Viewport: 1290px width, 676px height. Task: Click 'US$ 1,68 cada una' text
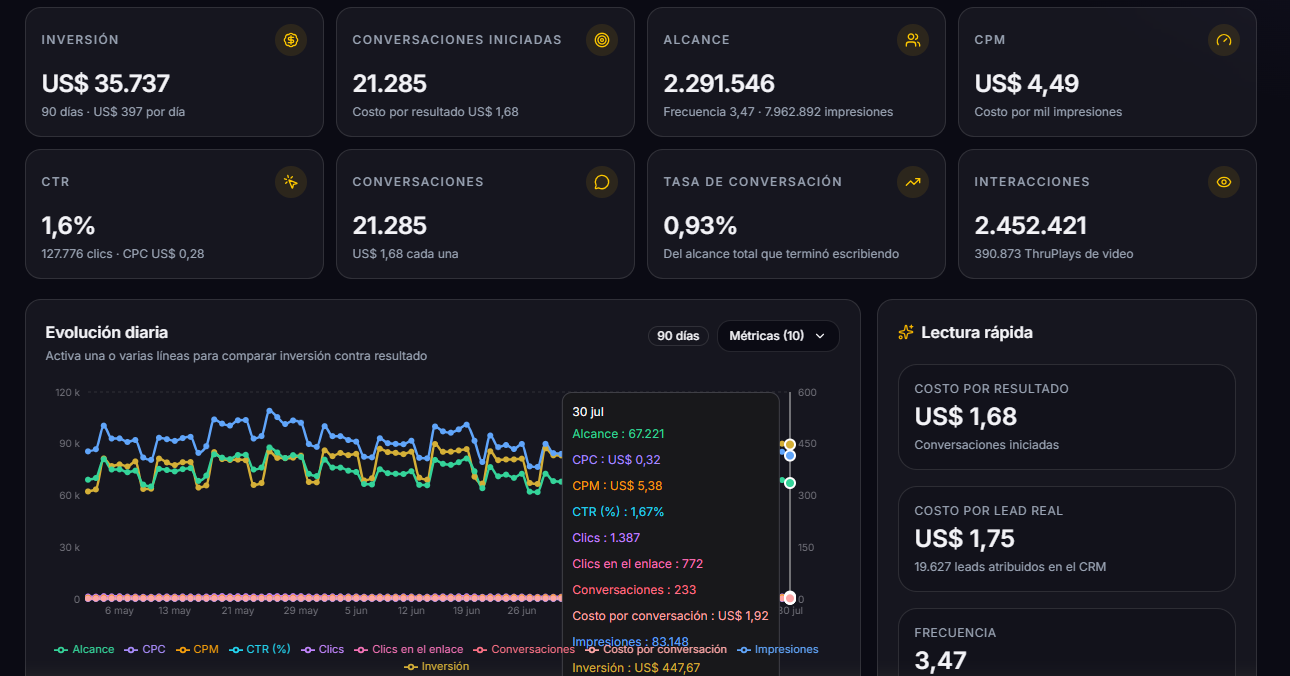pos(405,254)
